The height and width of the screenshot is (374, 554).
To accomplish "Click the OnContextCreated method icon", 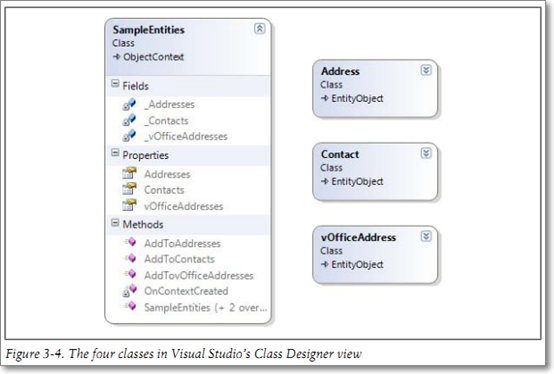I will point(129,290).
